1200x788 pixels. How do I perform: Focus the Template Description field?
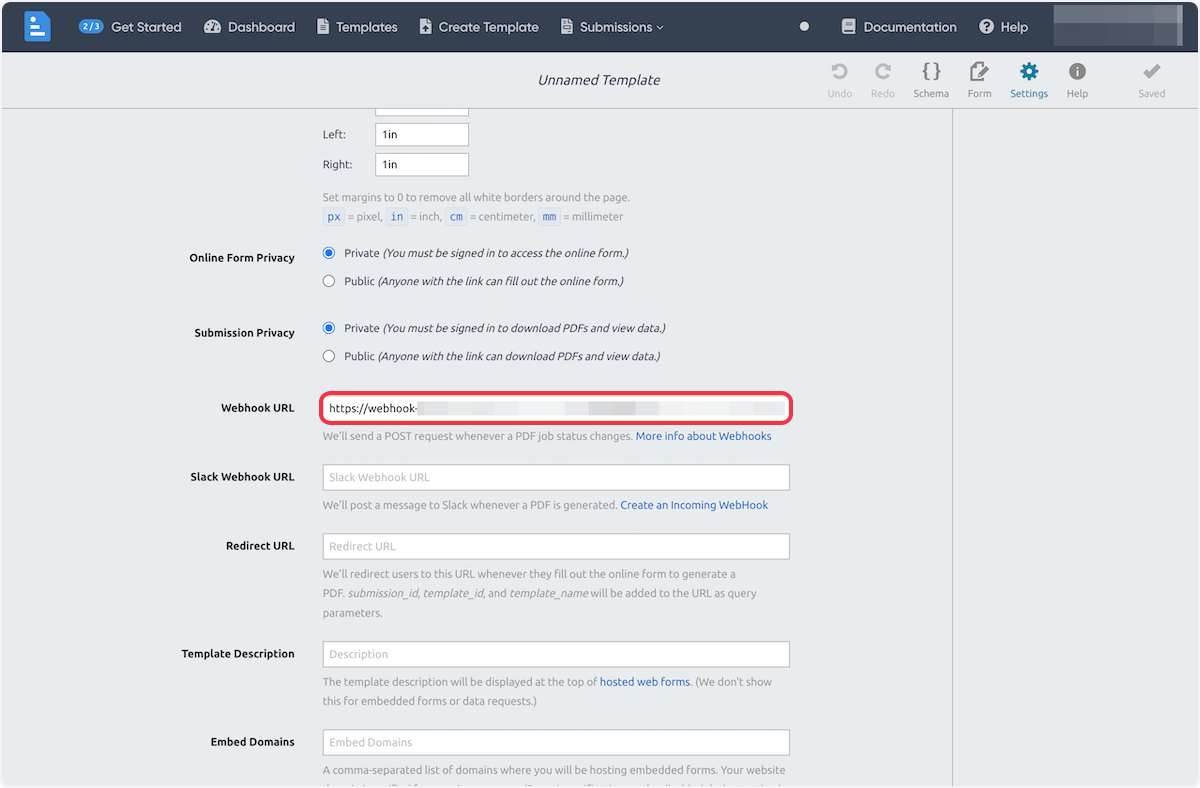556,654
